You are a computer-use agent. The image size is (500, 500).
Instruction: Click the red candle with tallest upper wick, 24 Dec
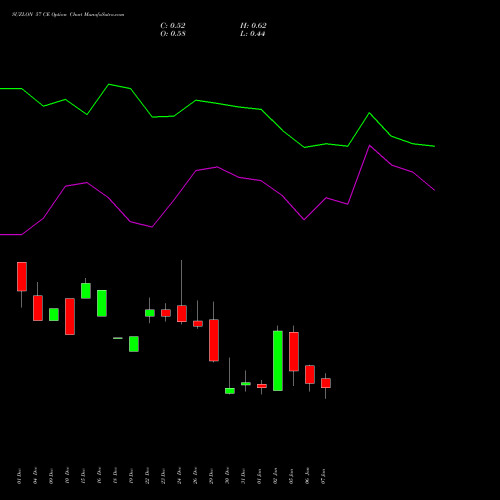click(x=182, y=314)
